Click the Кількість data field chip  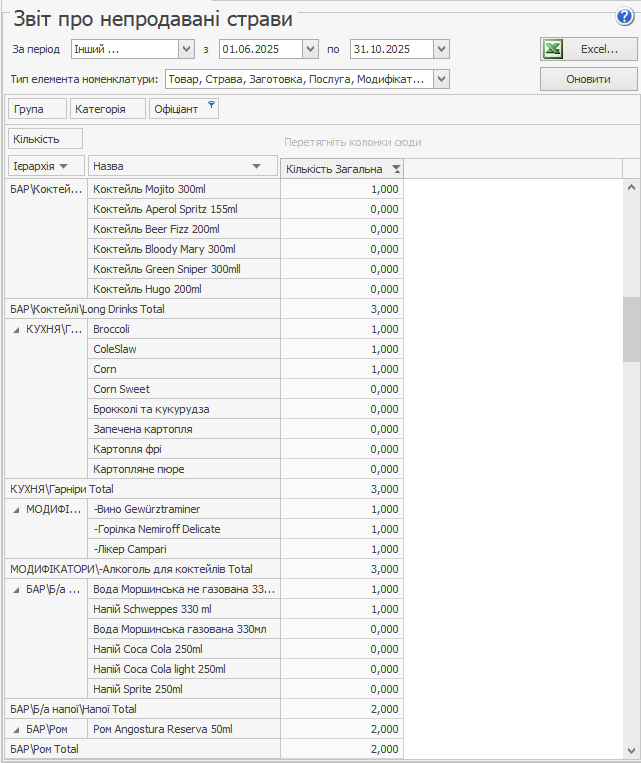[x=44, y=139]
